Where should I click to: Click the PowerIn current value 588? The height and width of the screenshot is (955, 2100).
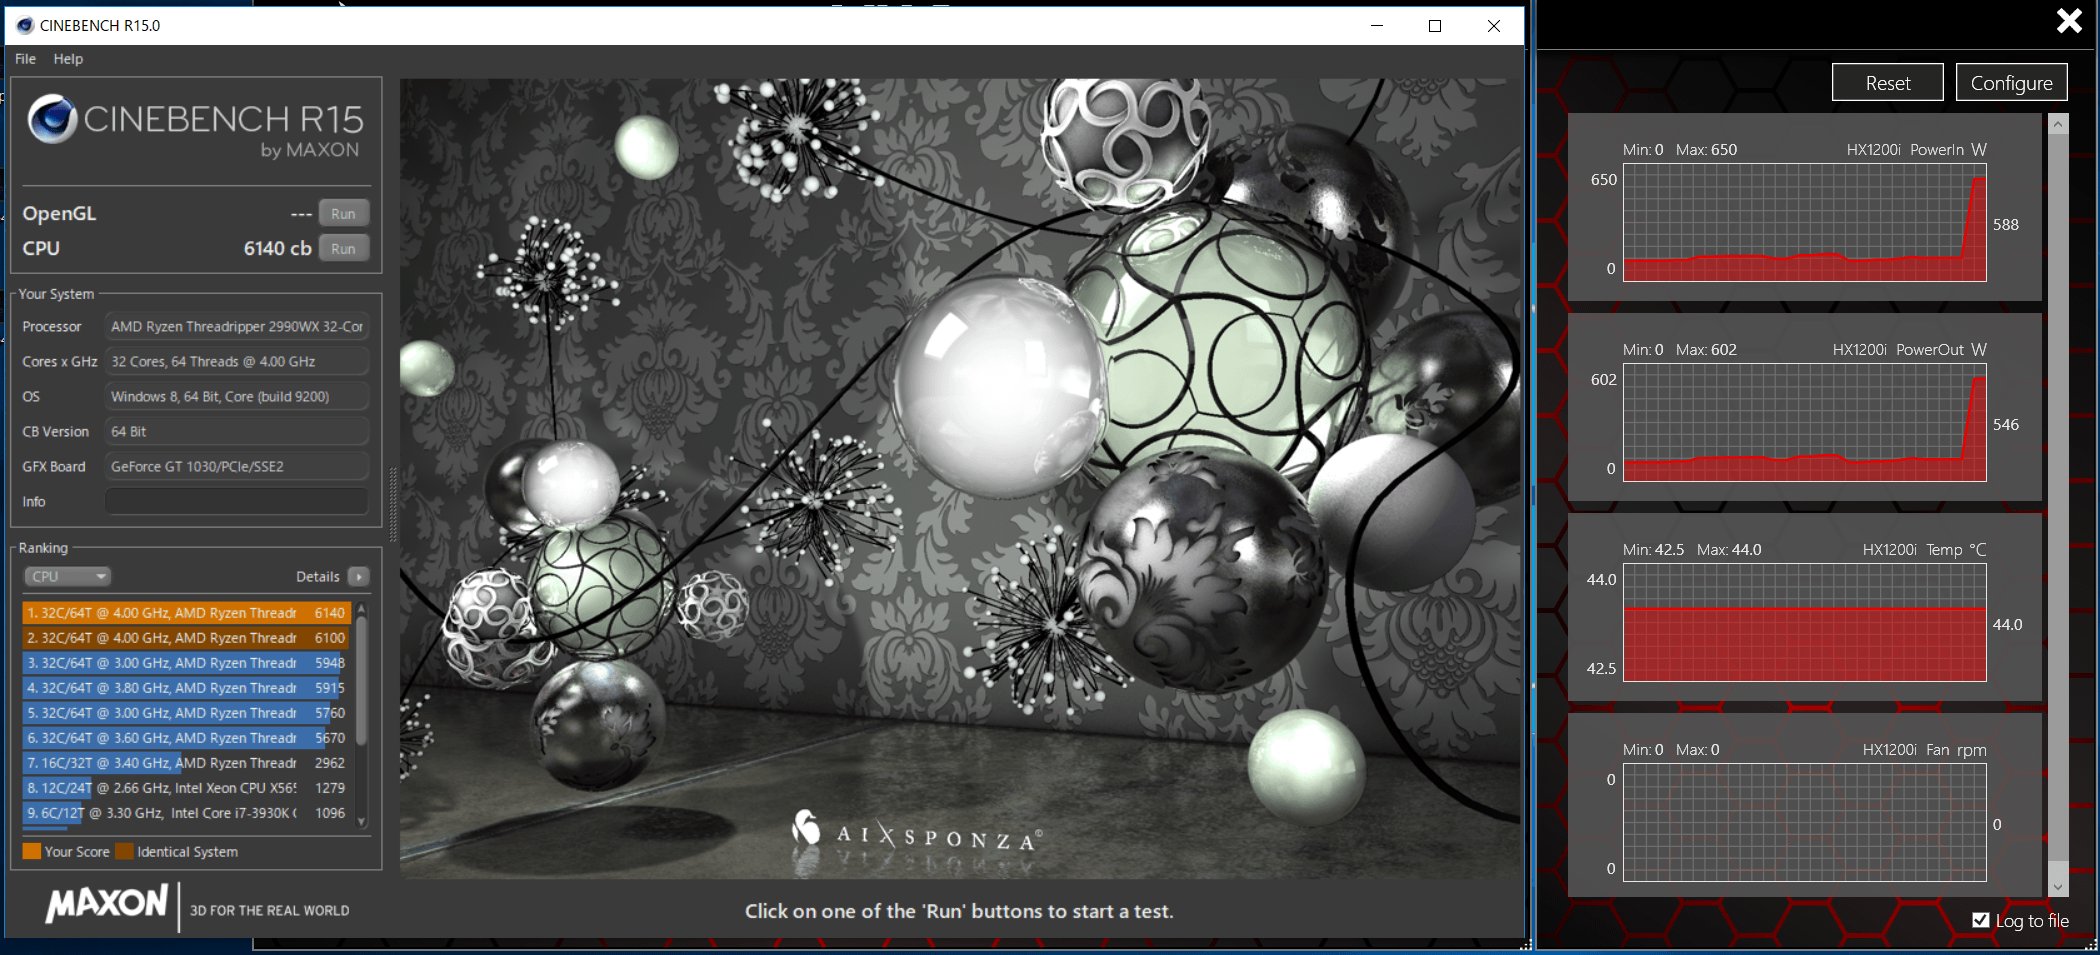2006,225
